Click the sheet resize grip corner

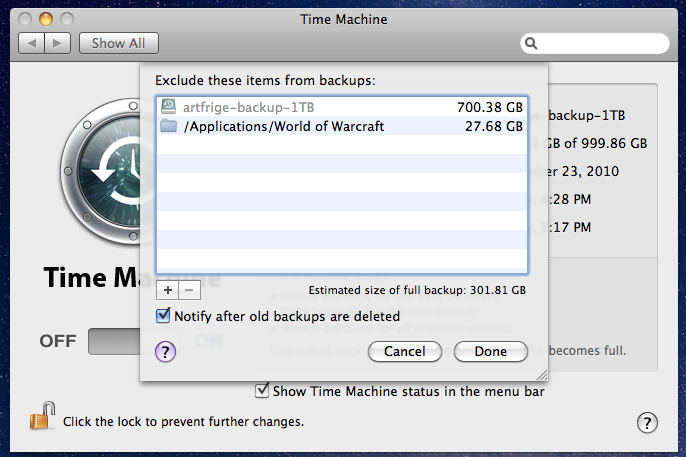coord(542,375)
